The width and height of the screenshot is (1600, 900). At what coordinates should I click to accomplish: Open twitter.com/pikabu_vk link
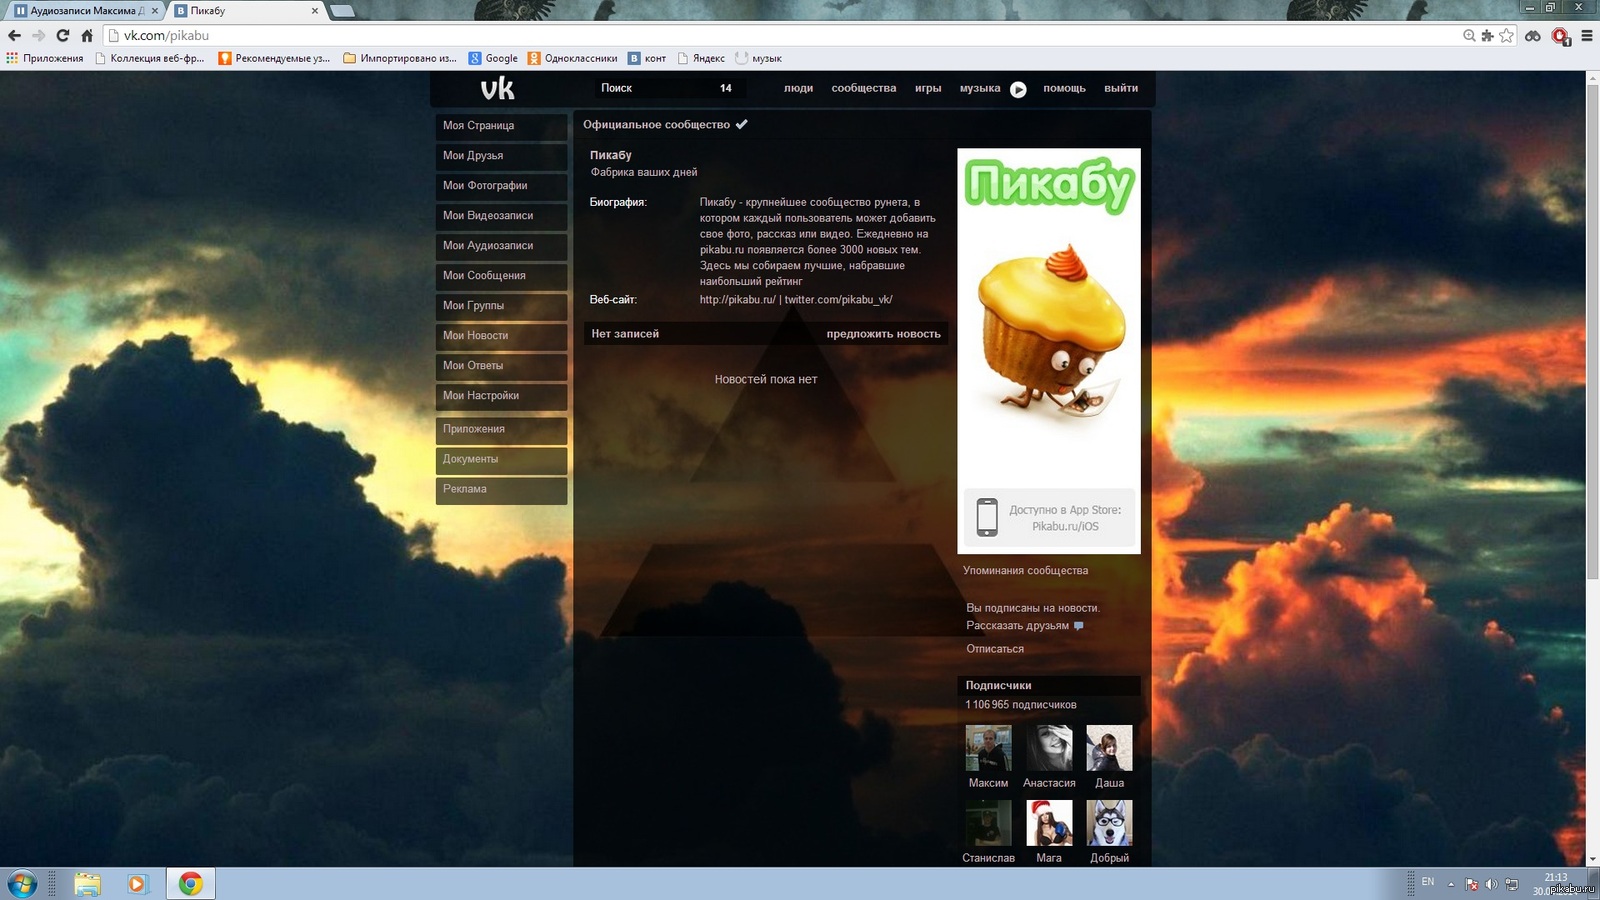click(x=838, y=299)
